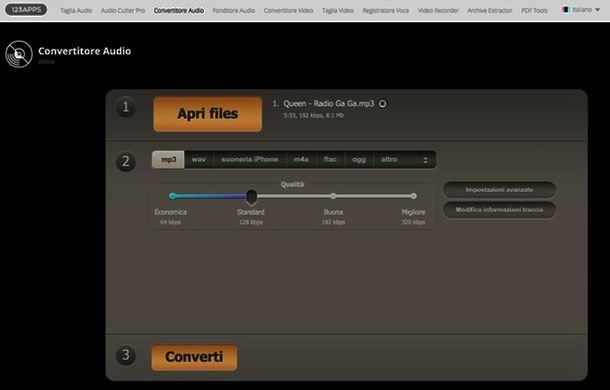Viewport: 610px width, 390px height.
Task: Open Audio Cutter Pro from the top menu
Action: 123,11
